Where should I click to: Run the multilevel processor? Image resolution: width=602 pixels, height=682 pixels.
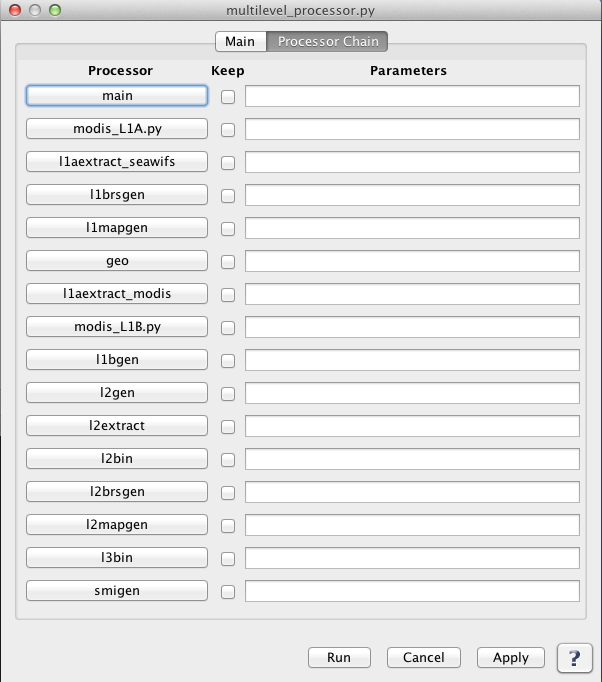[339, 657]
